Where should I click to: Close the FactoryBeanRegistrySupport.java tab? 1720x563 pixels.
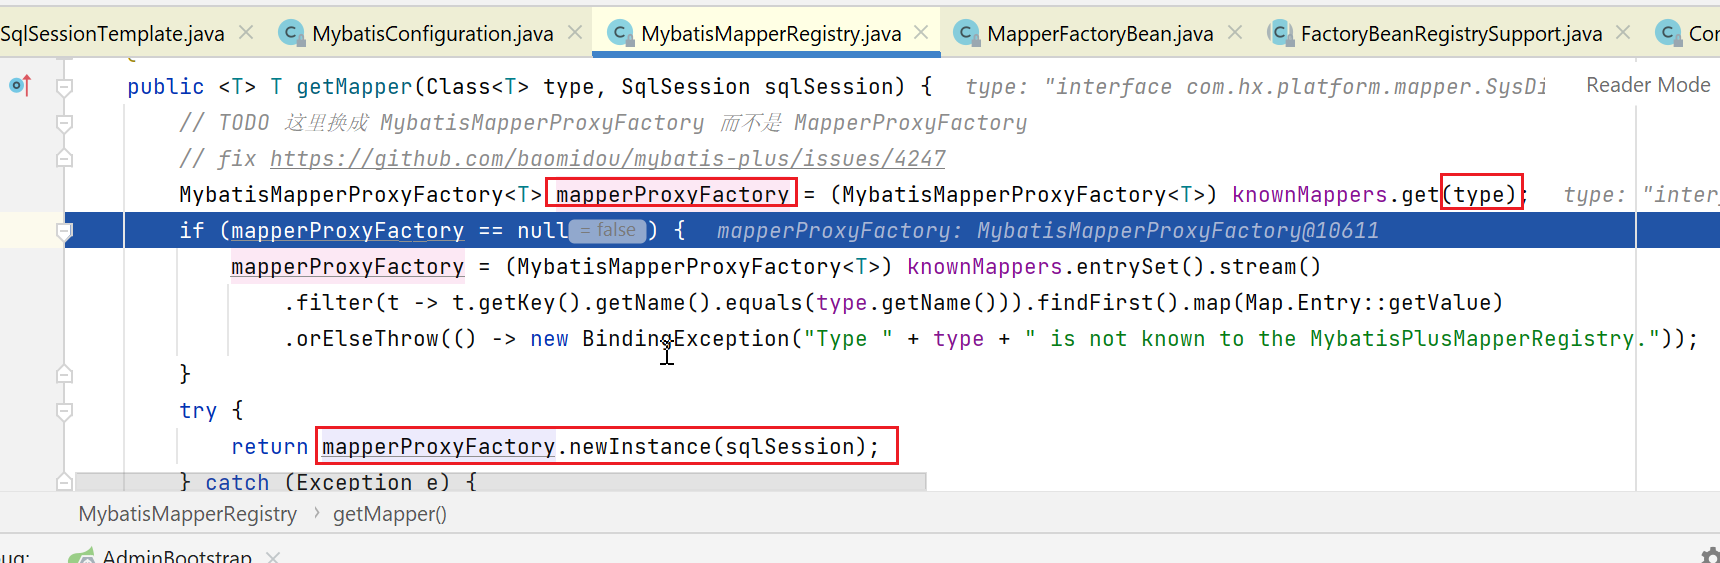[1623, 33]
